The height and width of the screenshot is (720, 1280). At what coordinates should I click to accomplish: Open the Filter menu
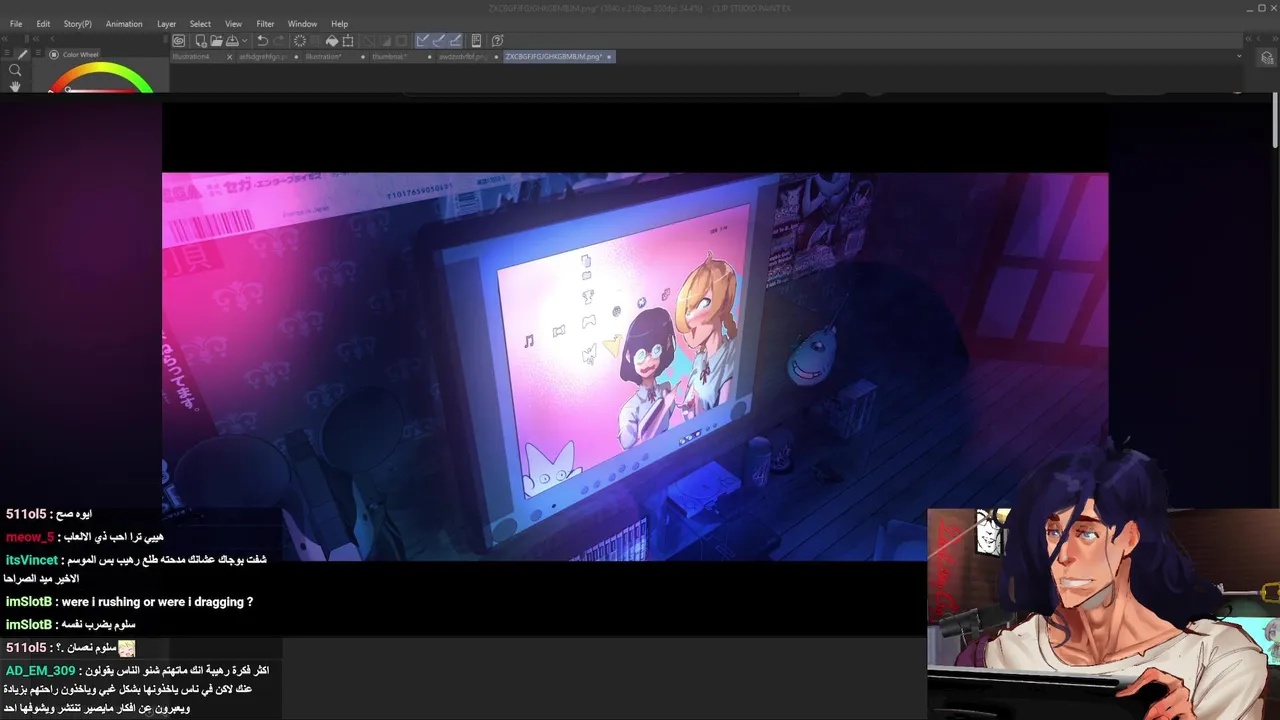tap(265, 24)
